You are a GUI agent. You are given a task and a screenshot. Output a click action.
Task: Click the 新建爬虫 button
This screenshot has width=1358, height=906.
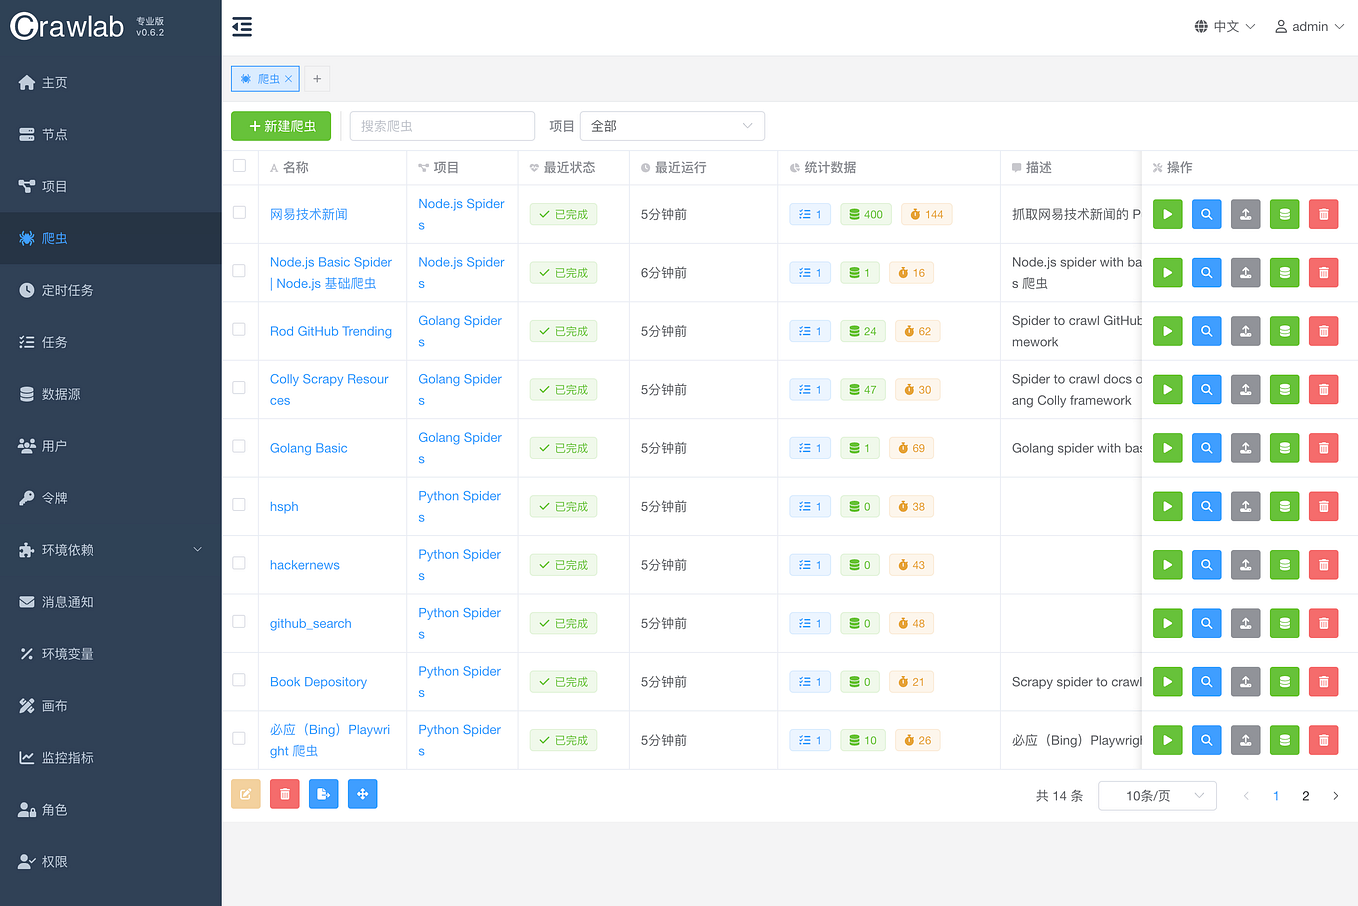[x=281, y=125]
